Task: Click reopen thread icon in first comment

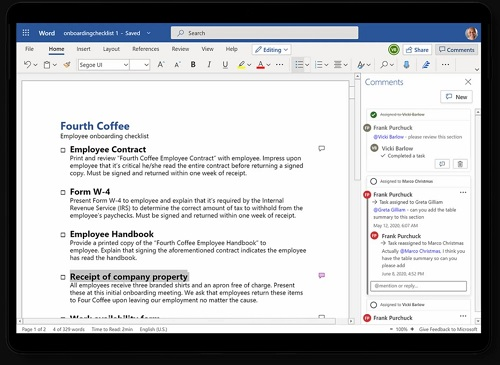Action: (442, 164)
